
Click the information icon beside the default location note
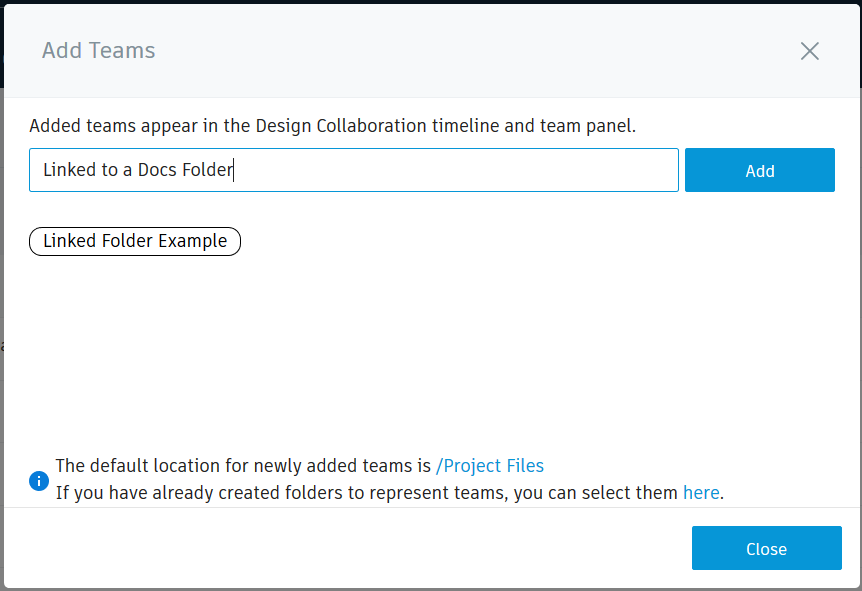point(38,480)
